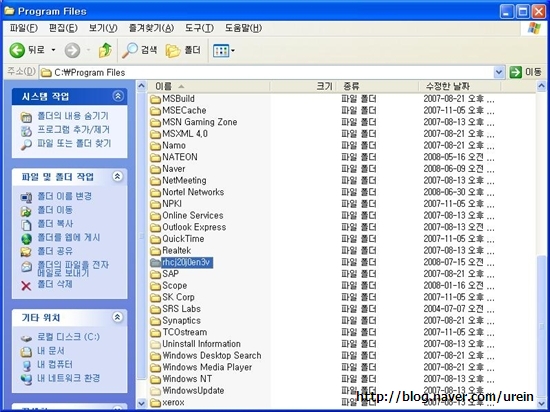
Task: Click the red X 폴더 삭제 icon
Action: point(26,286)
